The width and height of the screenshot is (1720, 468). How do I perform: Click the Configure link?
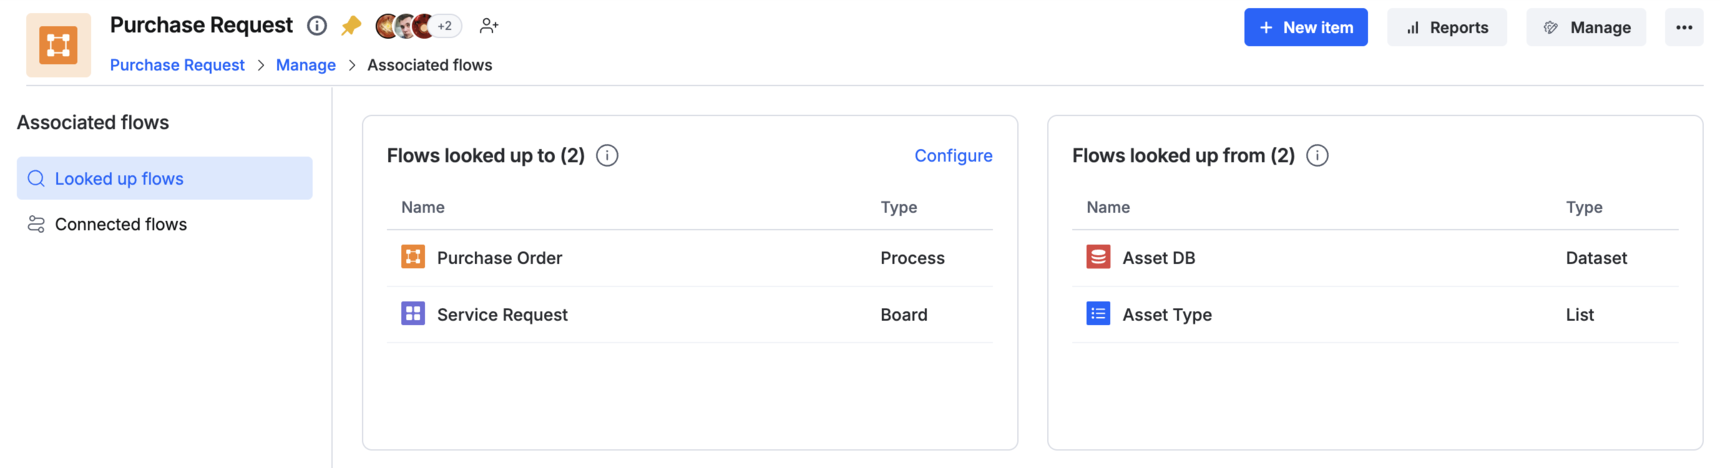(953, 156)
